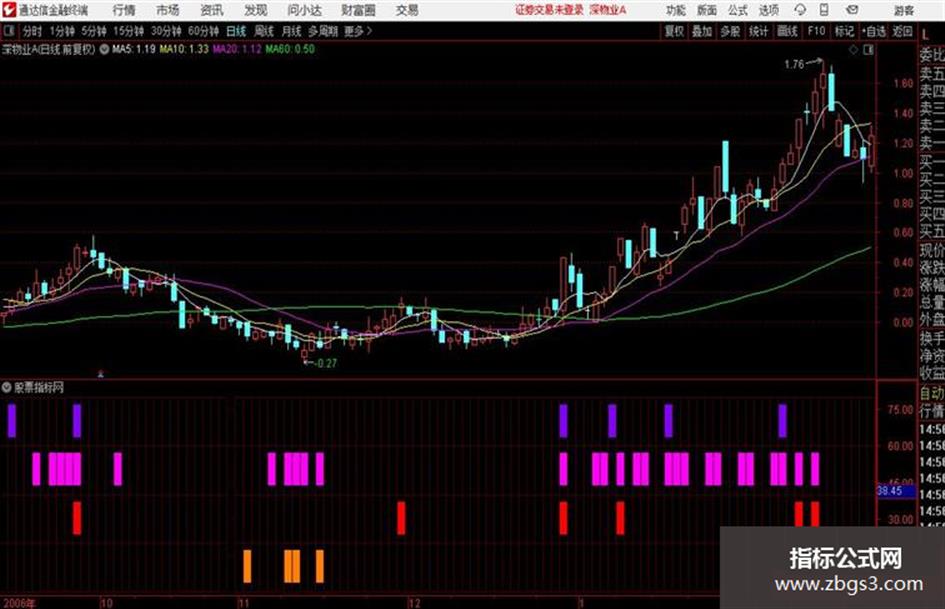Click the 深物业A stock name in title bar

[608, 10]
